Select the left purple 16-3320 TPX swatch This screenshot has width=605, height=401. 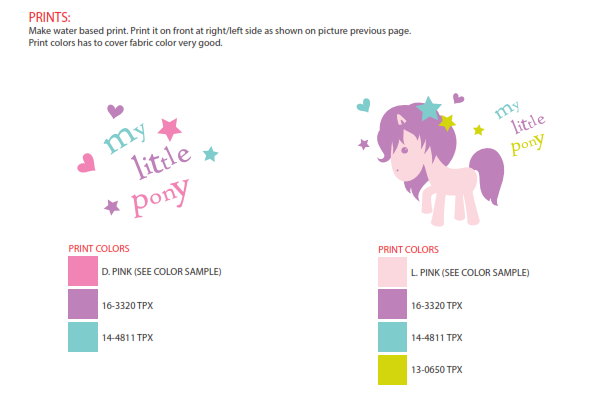(83, 304)
